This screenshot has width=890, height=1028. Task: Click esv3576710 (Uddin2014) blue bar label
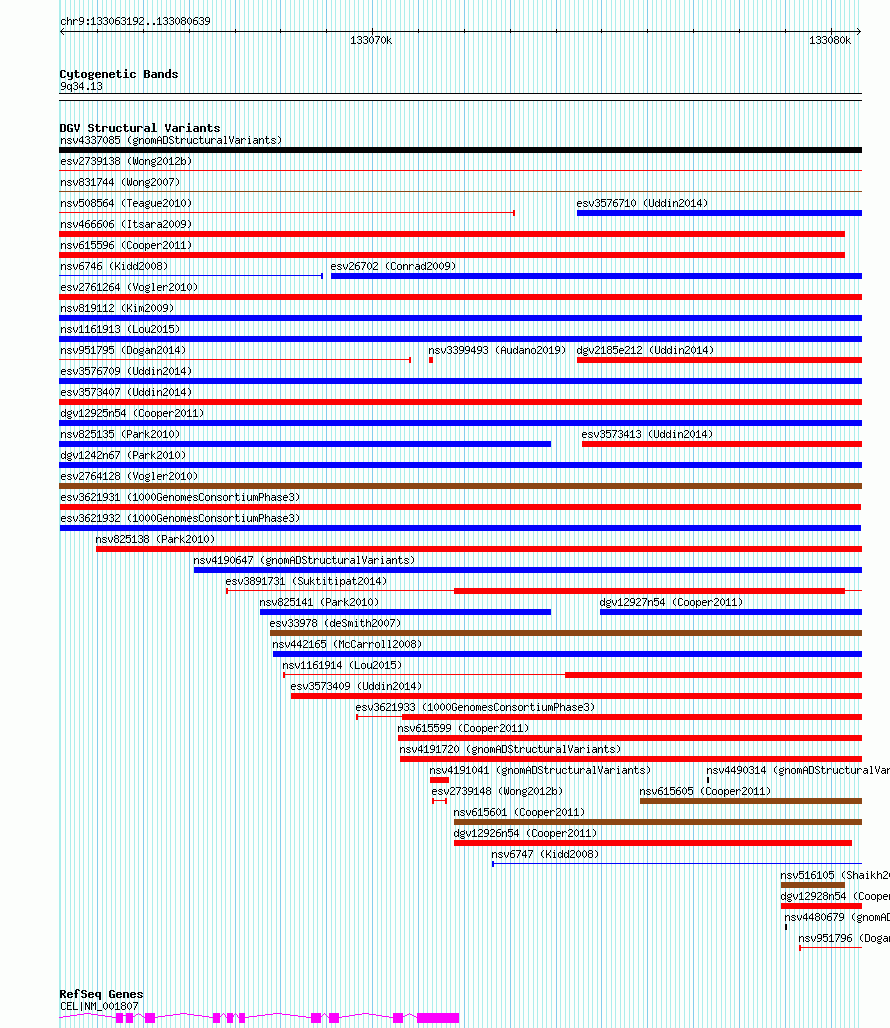point(642,203)
